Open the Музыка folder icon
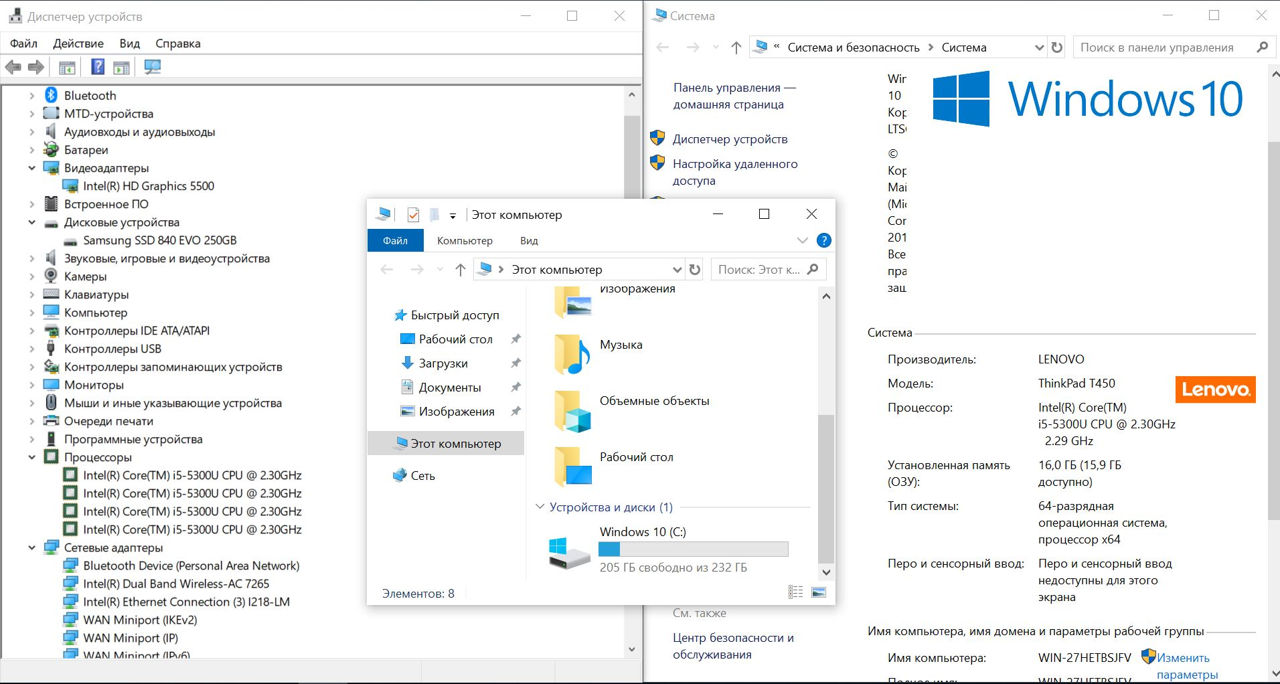1280x684 pixels. pos(573,353)
